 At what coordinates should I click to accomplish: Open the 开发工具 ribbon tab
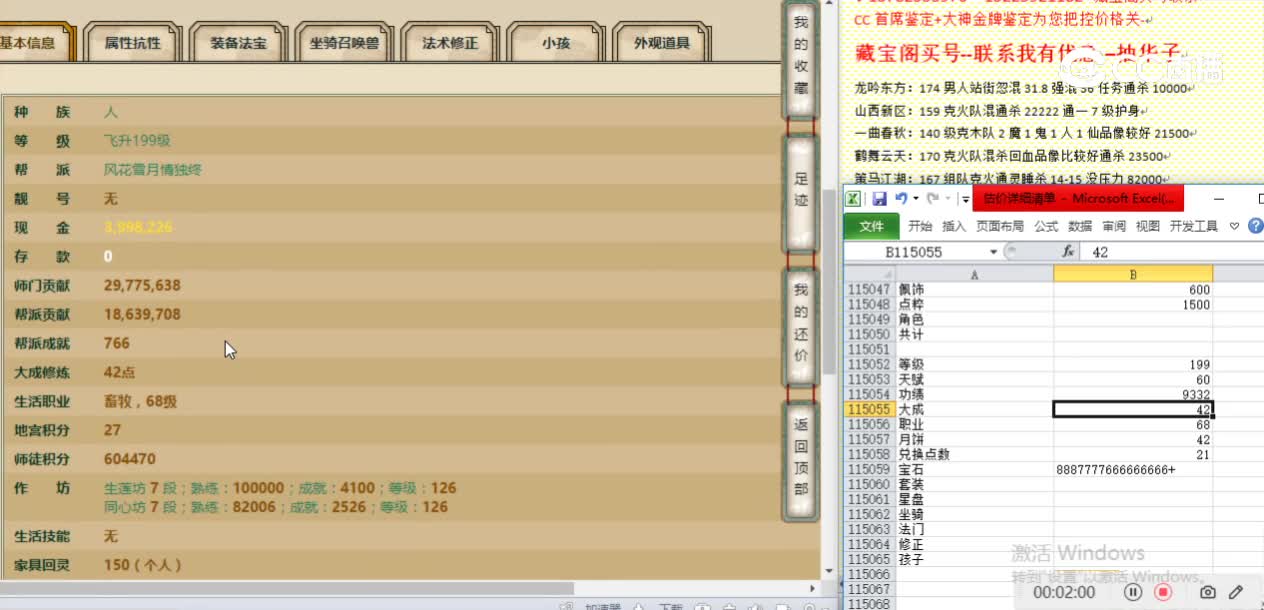[x=1194, y=227]
